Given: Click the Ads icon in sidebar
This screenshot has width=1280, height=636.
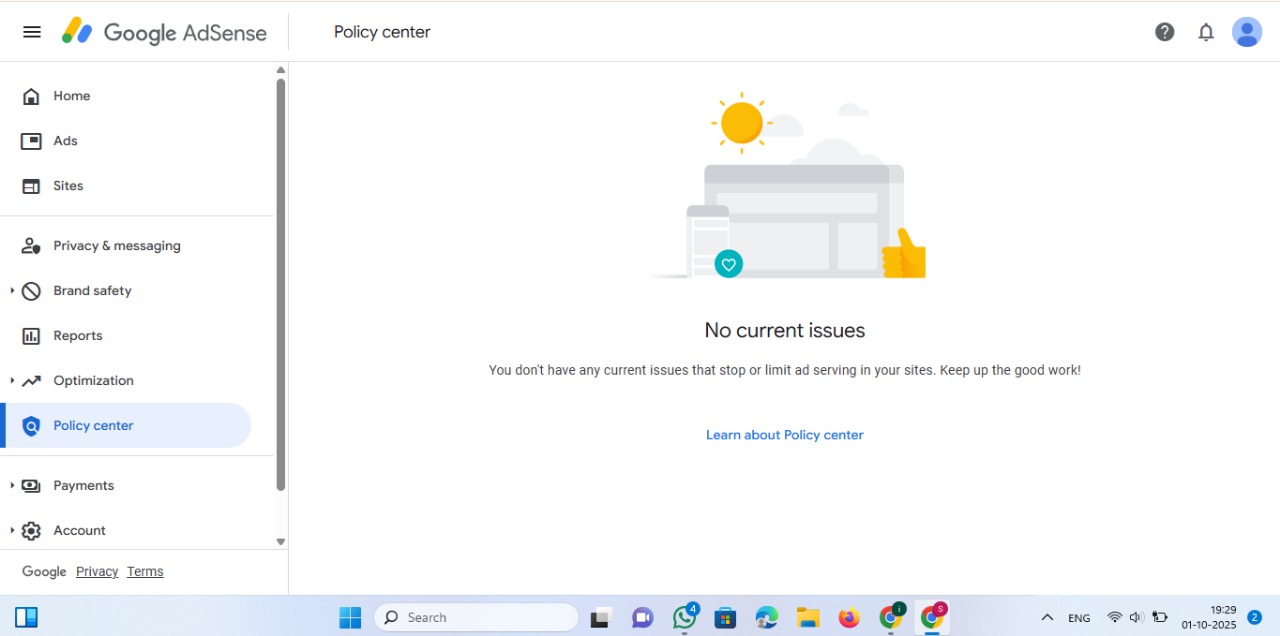Looking at the screenshot, I should (32, 141).
